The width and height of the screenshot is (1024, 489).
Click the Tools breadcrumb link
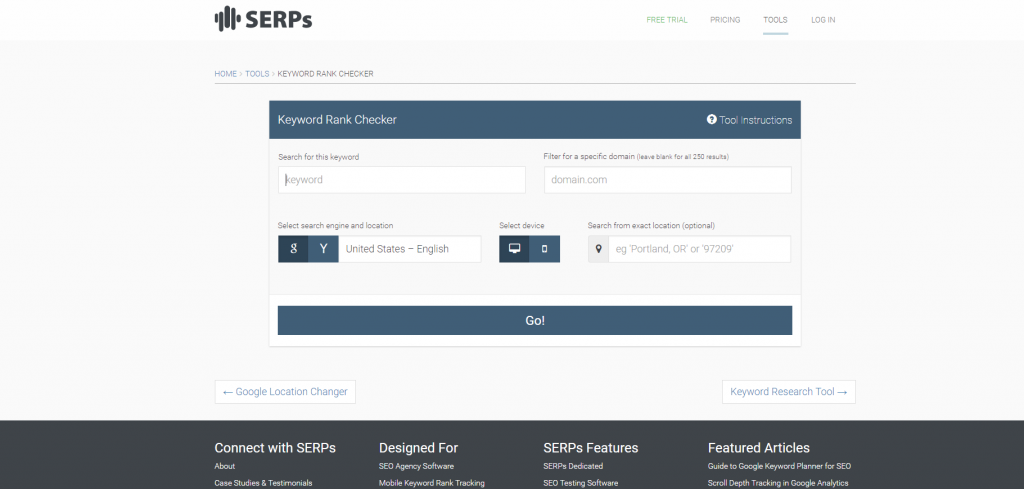(x=257, y=74)
